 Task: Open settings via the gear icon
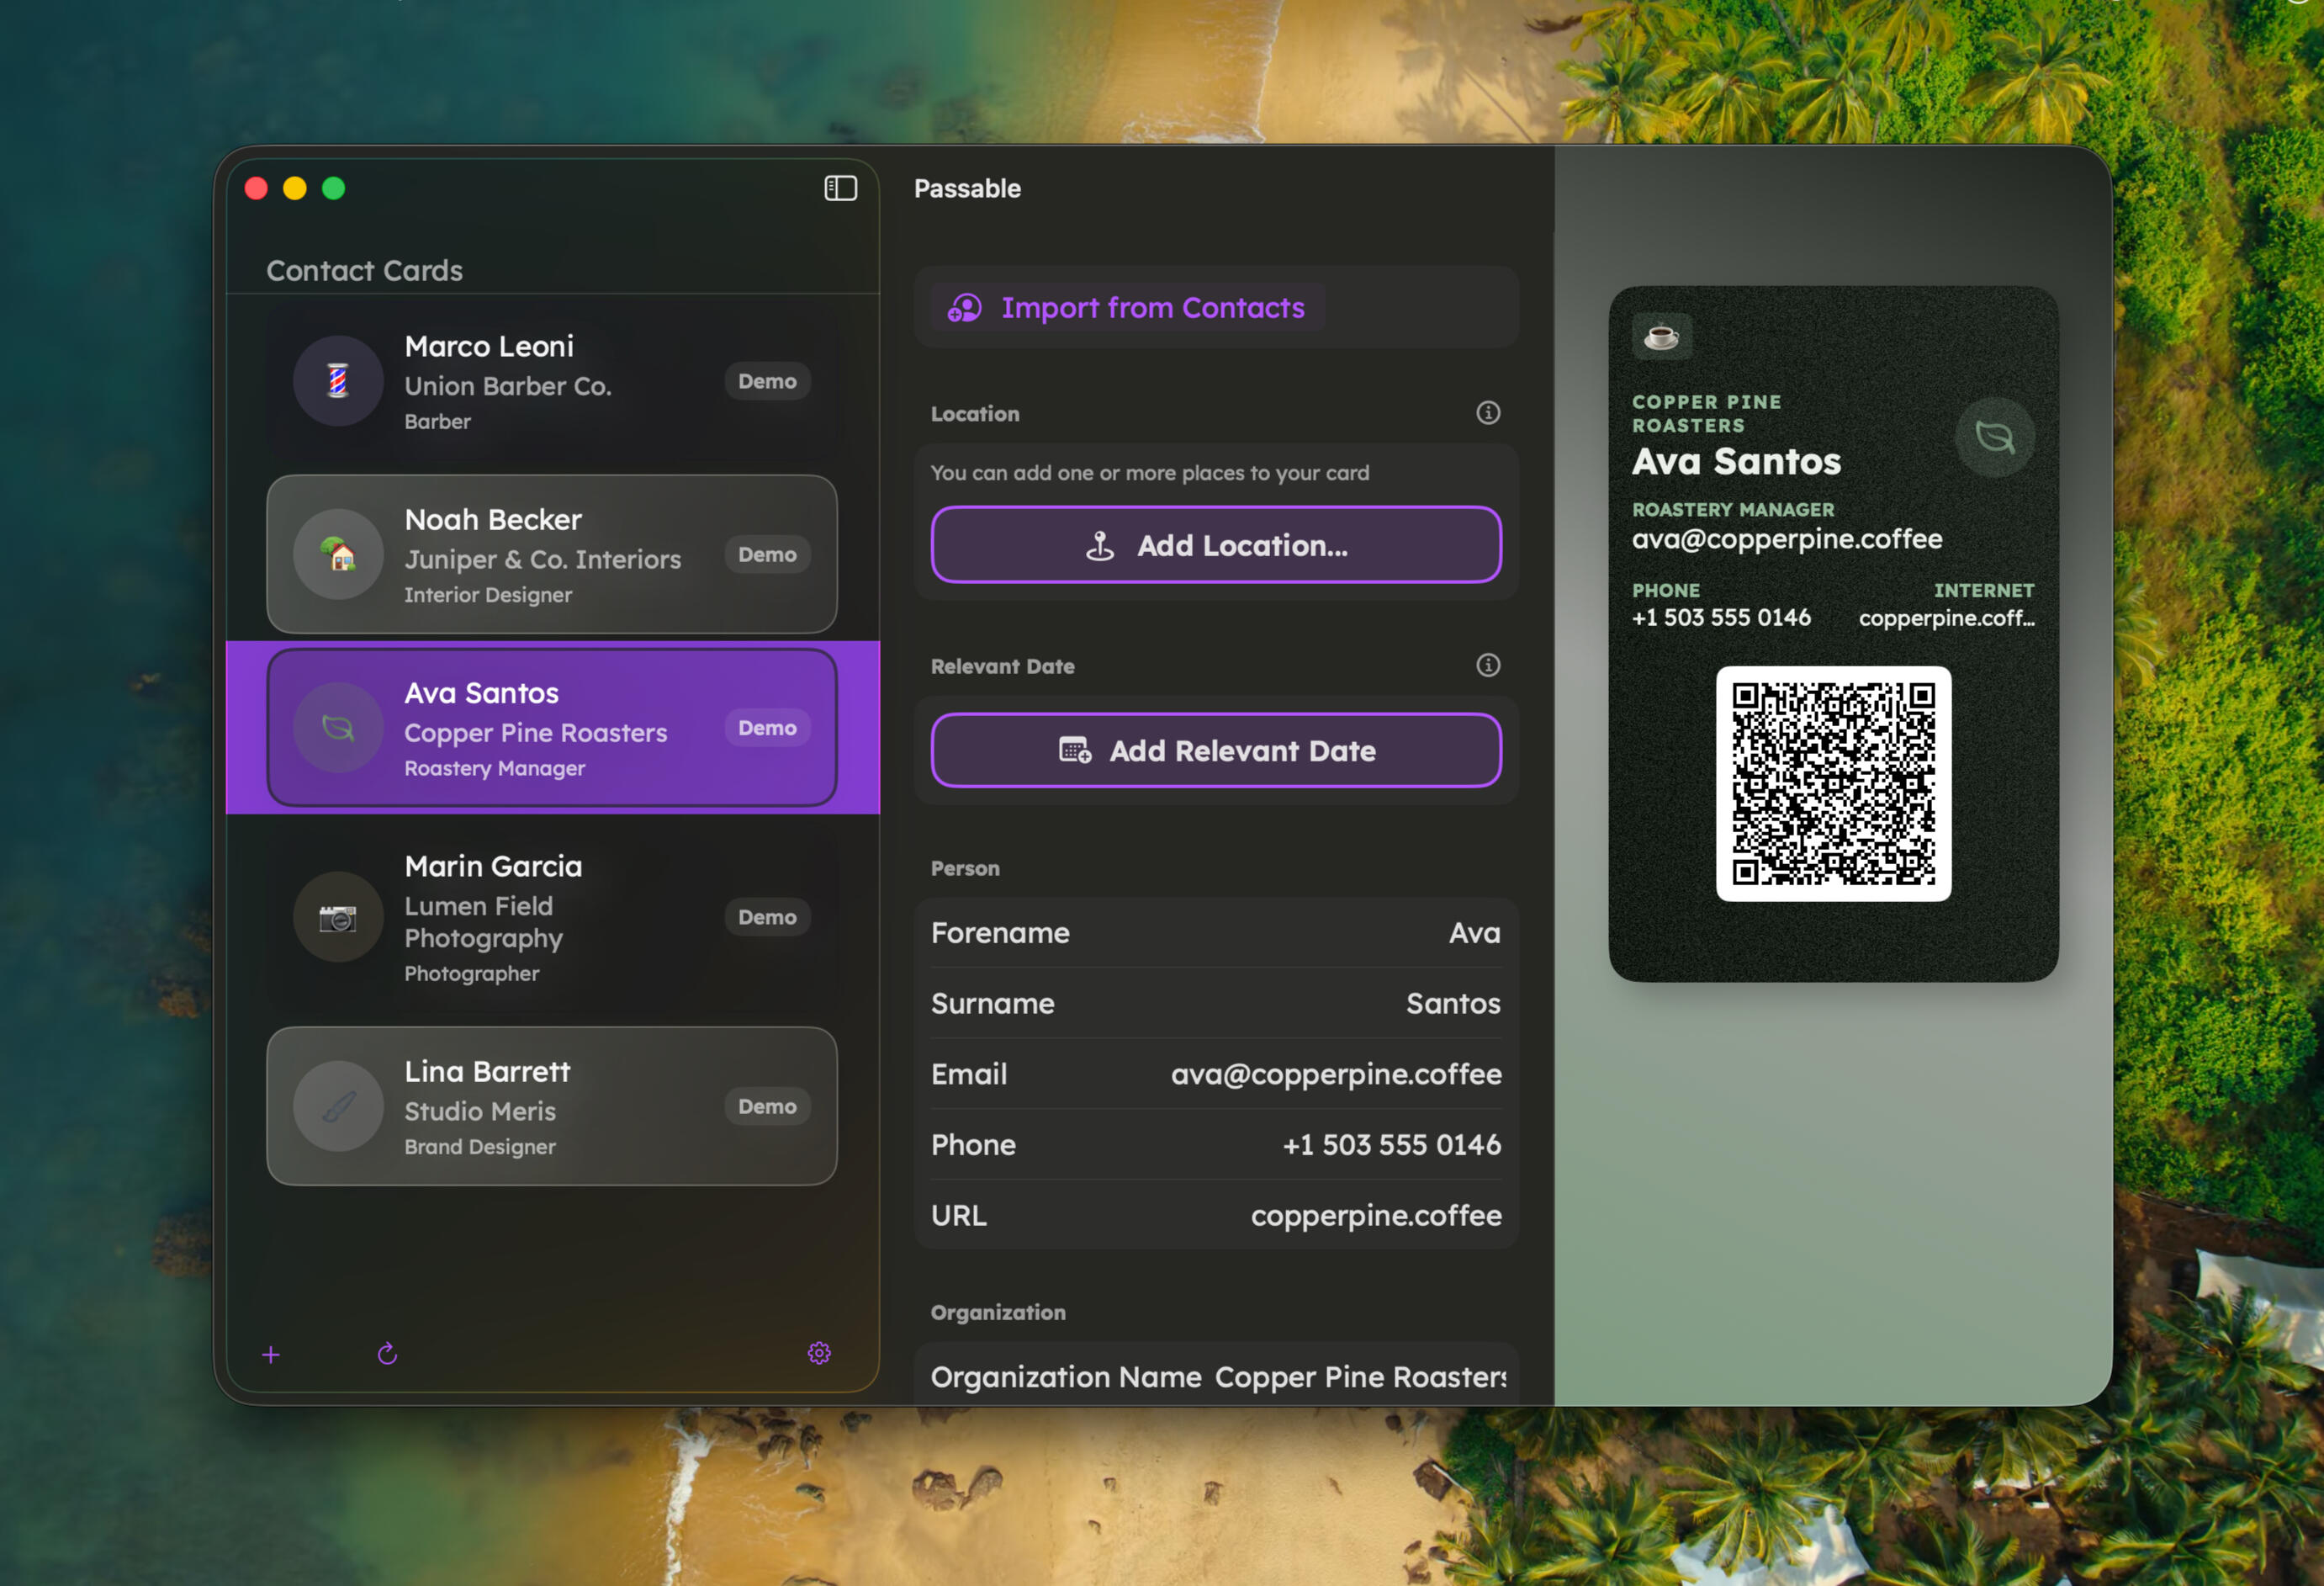tap(819, 1353)
